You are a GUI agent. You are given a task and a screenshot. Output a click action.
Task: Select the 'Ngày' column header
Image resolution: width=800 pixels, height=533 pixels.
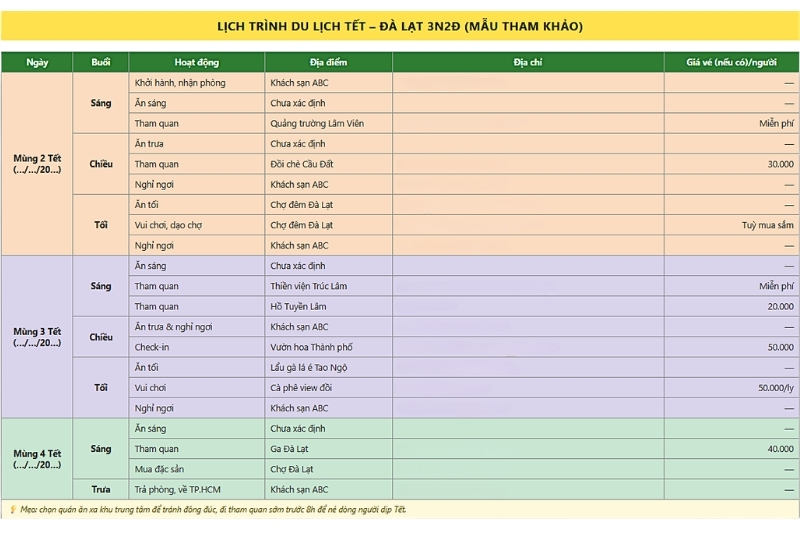click(x=37, y=62)
